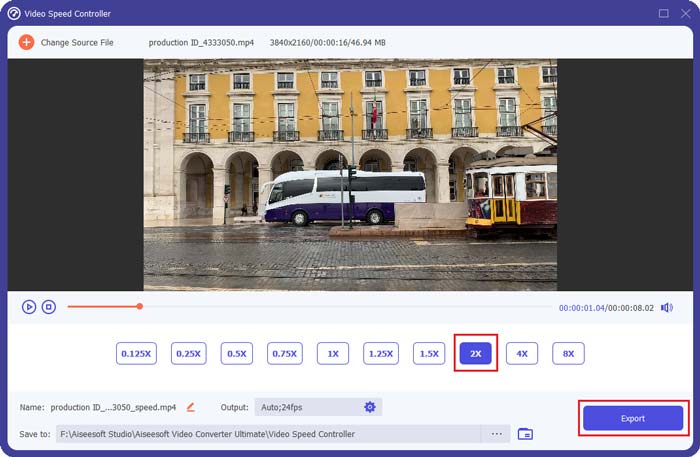Browse save path with three dots button
The image size is (700, 457).
(x=496, y=434)
